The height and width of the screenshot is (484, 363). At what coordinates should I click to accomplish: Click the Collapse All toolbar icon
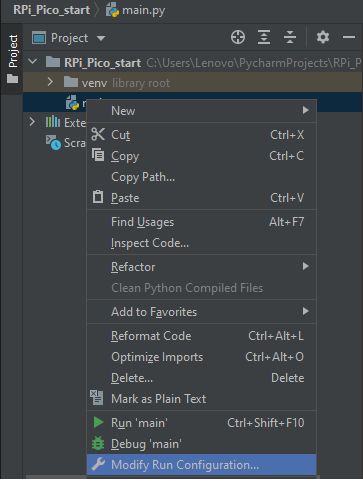pyautogui.click(x=290, y=37)
